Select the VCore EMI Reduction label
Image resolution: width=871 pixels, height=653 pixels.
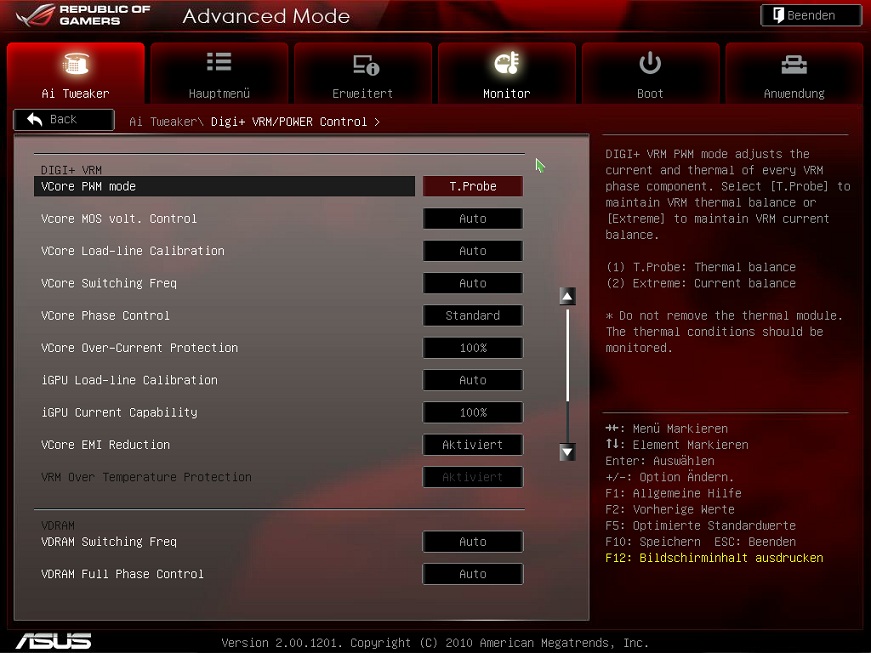[106, 445]
